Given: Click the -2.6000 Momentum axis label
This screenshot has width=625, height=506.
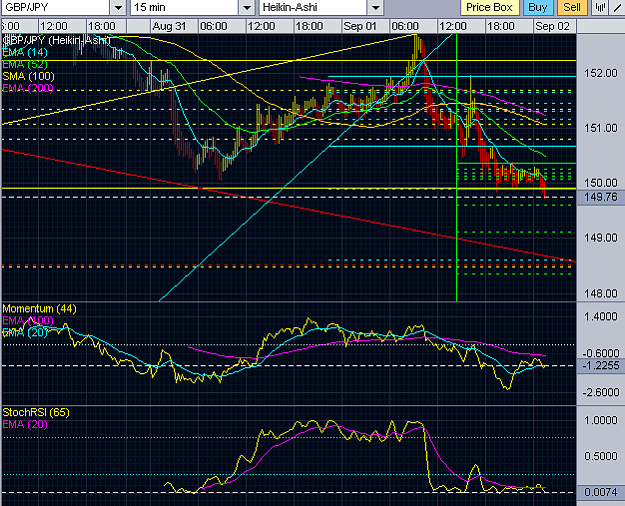Looking at the screenshot, I should coord(601,393).
